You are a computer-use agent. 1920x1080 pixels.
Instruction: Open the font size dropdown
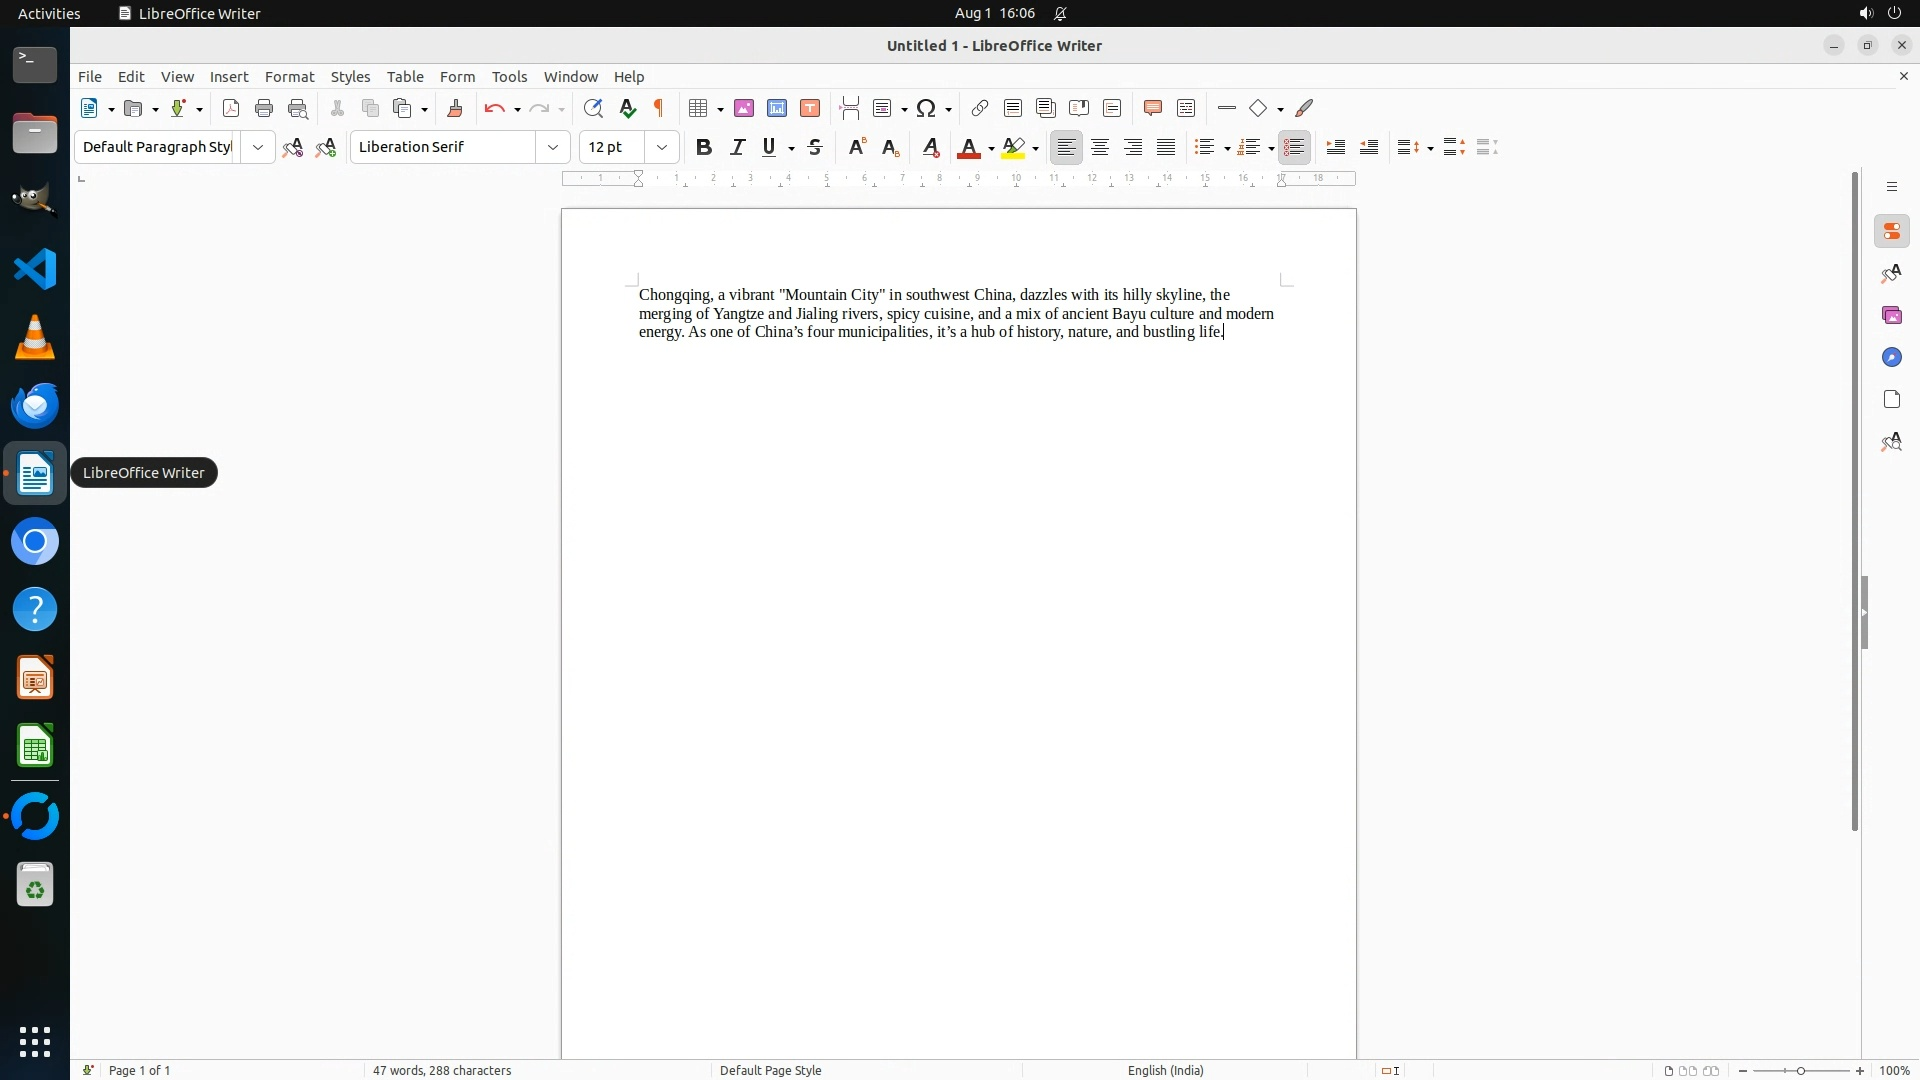coord(662,148)
